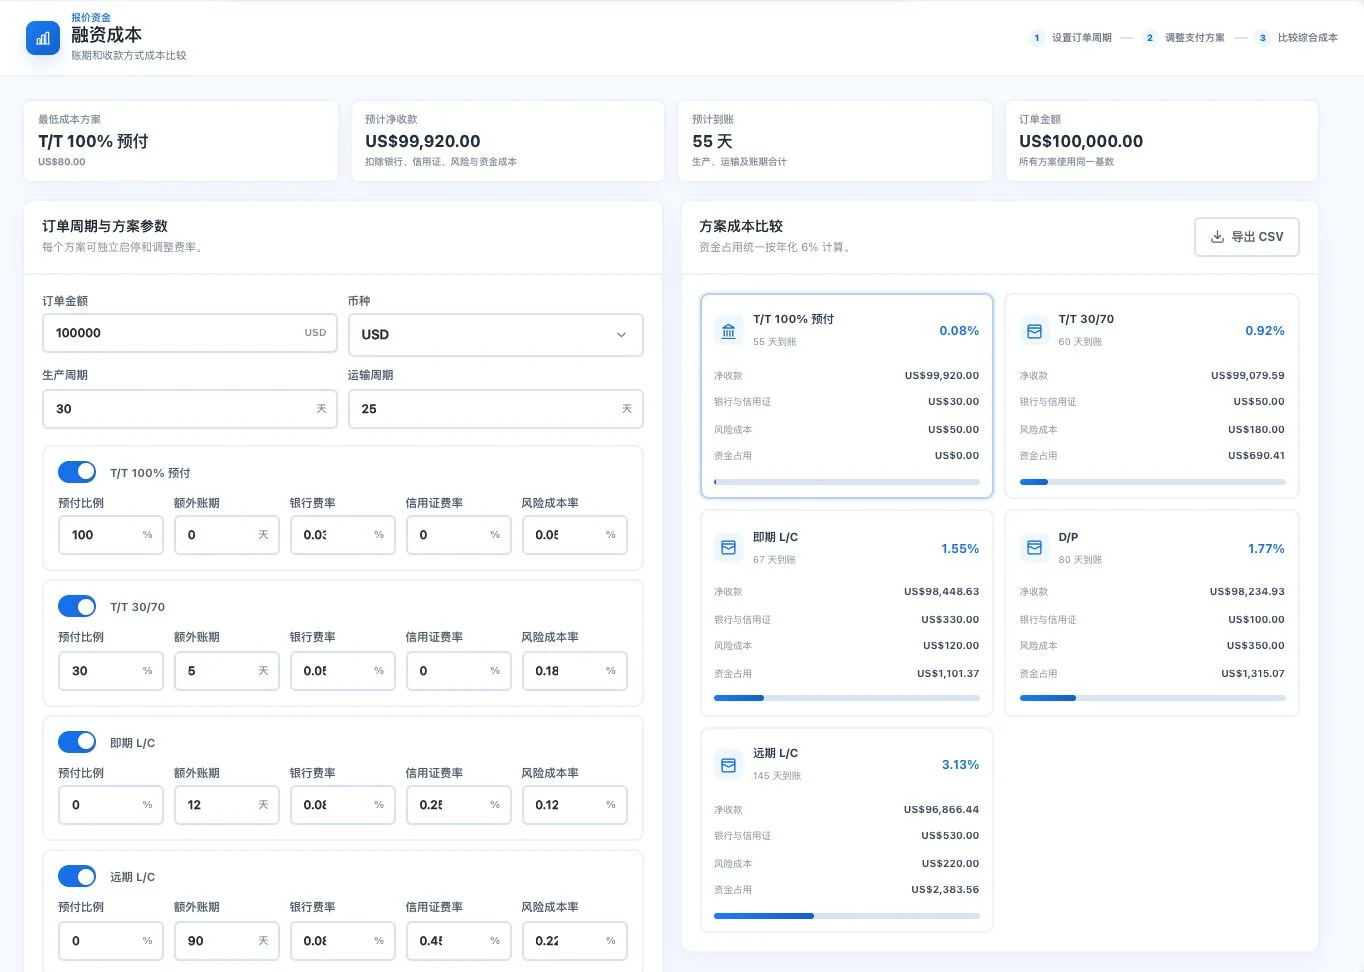Open step 调整支付方案
1364x972 pixels.
tap(1184, 38)
